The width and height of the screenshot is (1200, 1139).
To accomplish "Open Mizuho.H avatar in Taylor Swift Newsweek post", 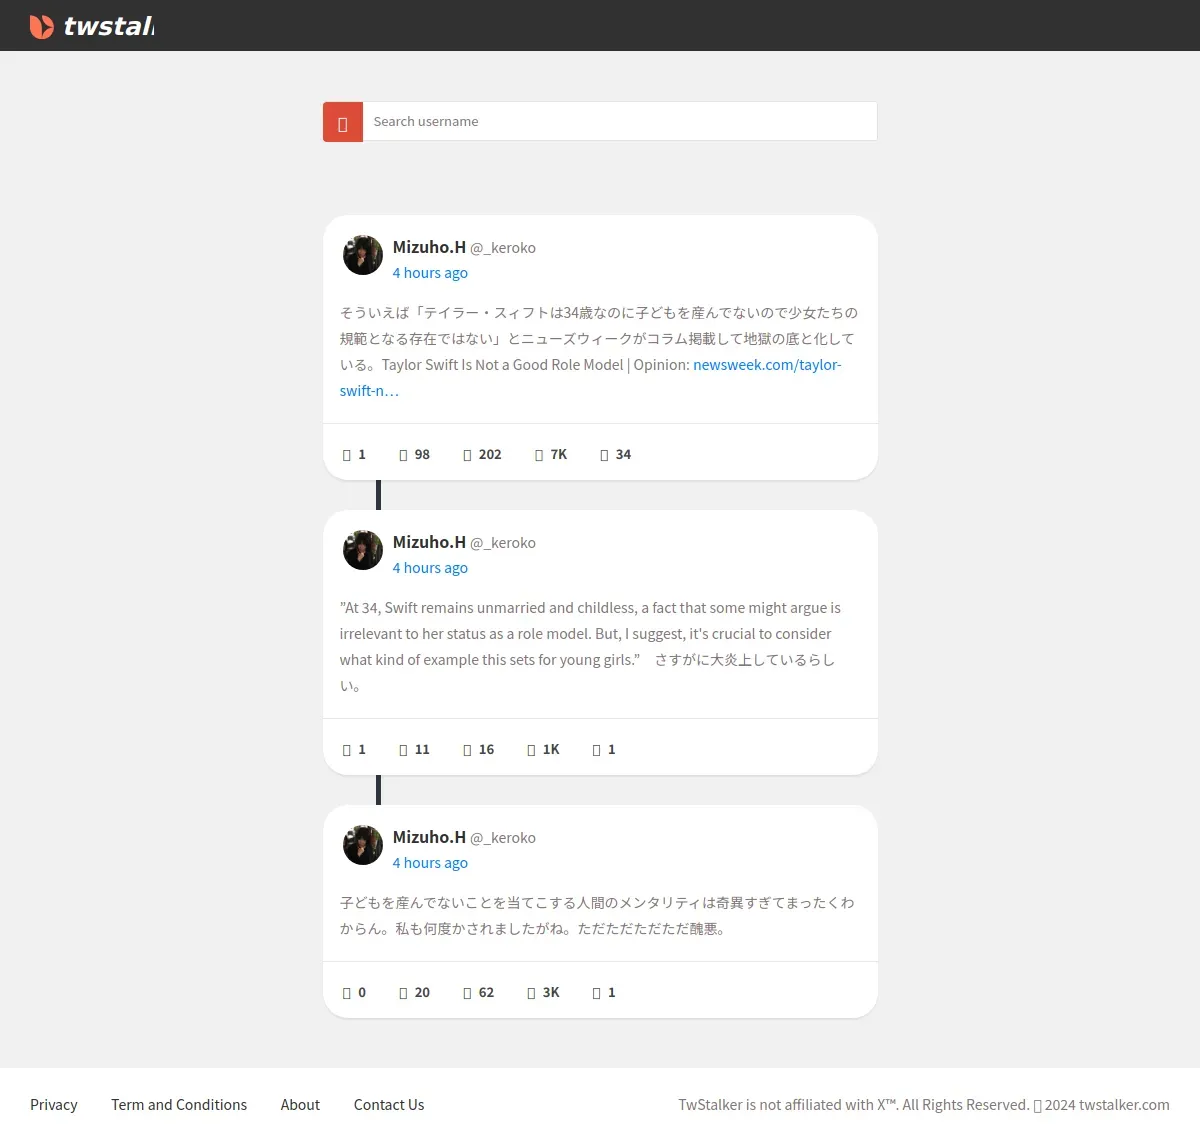I will click(x=363, y=255).
